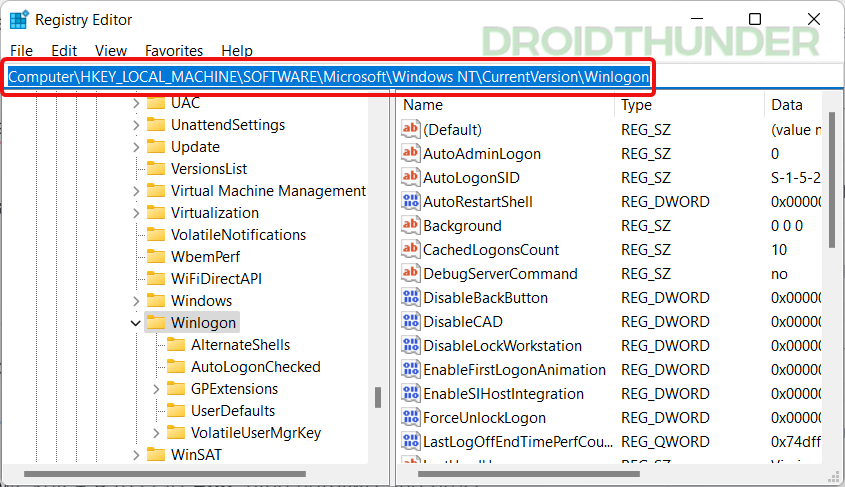This screenshot has width=845, height=487.
Task: Expand the Virtual Machine Management key
Action: click(x=135, y=191)
